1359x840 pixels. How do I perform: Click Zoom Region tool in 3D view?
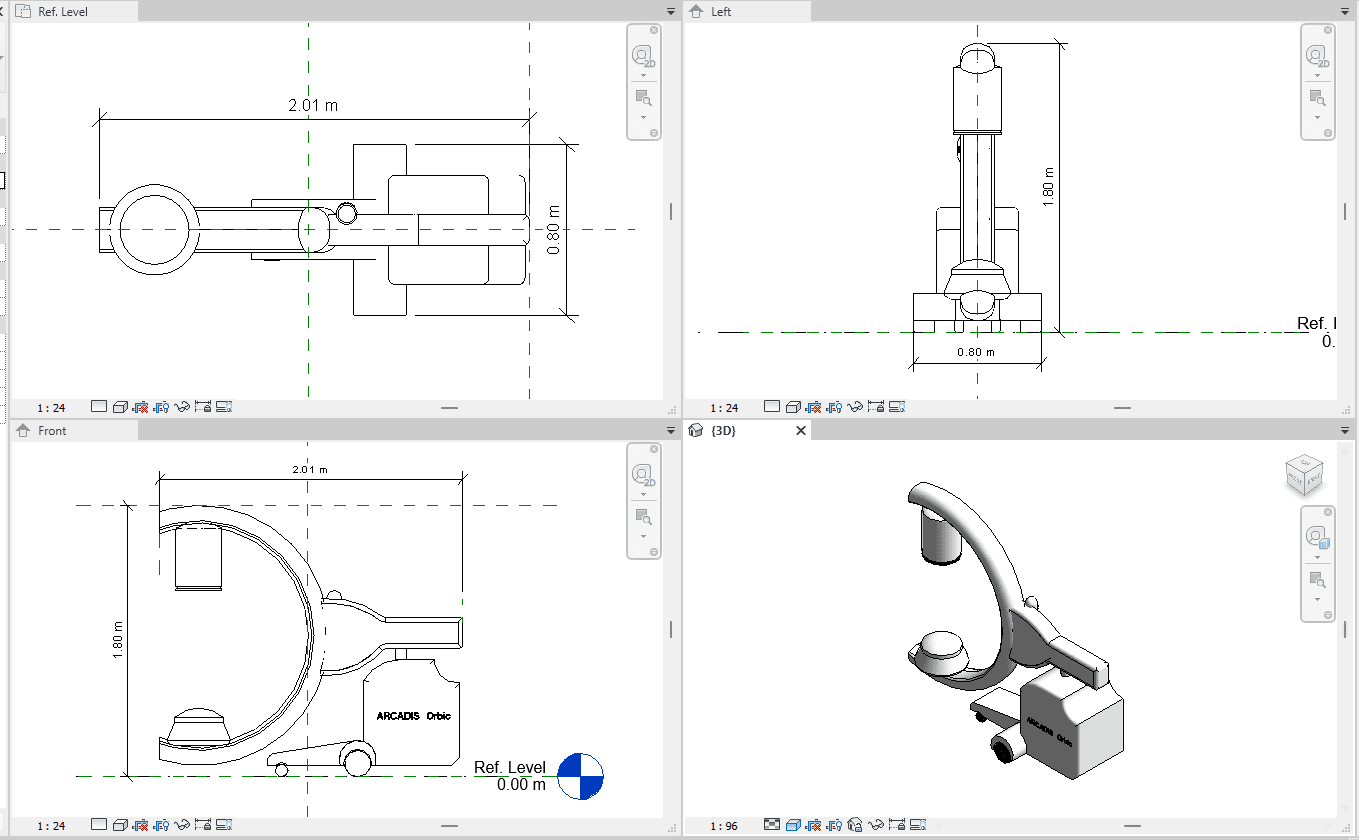tap(1317, 578)
